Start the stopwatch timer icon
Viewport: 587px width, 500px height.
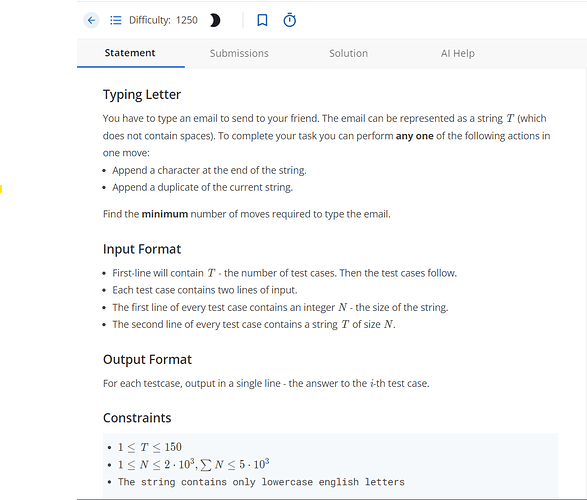(290, 20)
